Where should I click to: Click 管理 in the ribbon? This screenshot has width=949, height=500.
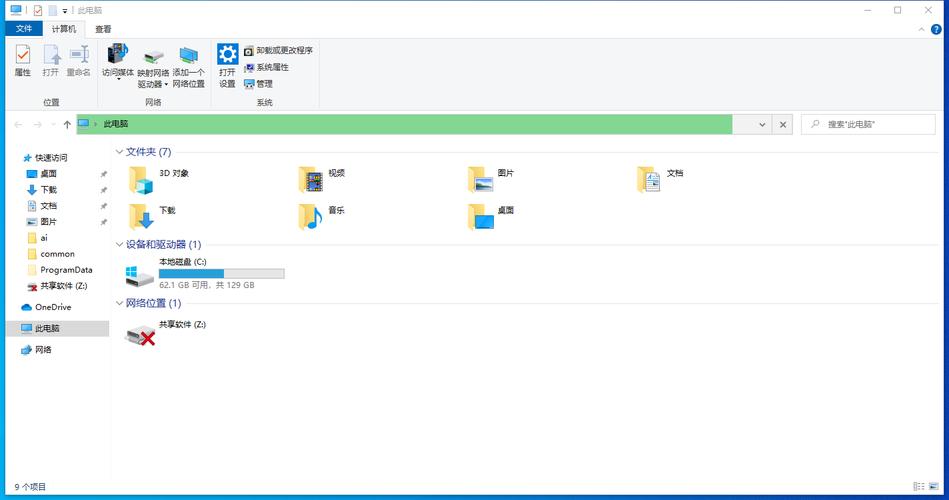point(258,84)
